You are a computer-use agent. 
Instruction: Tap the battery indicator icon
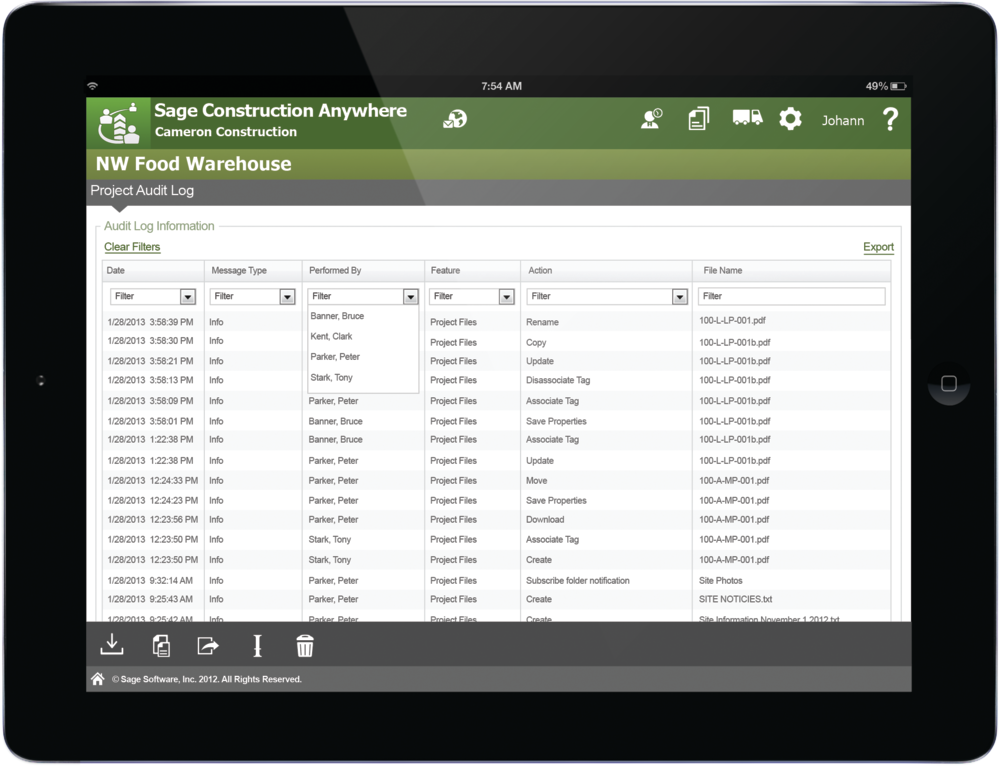(899, 85)
